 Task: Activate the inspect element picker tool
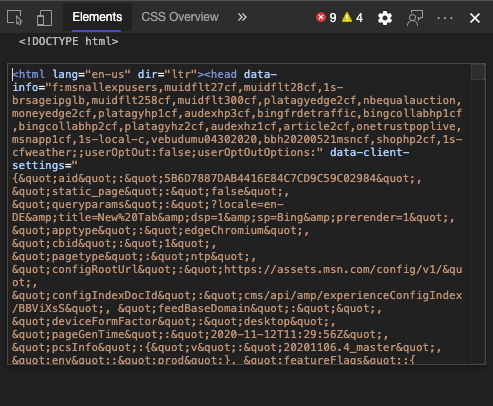(14, 17)
